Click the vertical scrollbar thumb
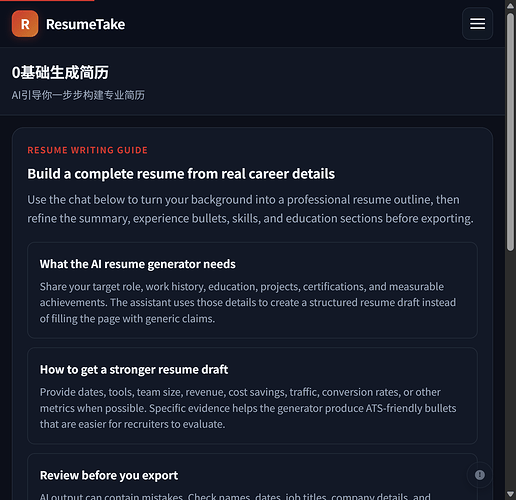Viewport: 516px width, 500px height. [510, 132]
